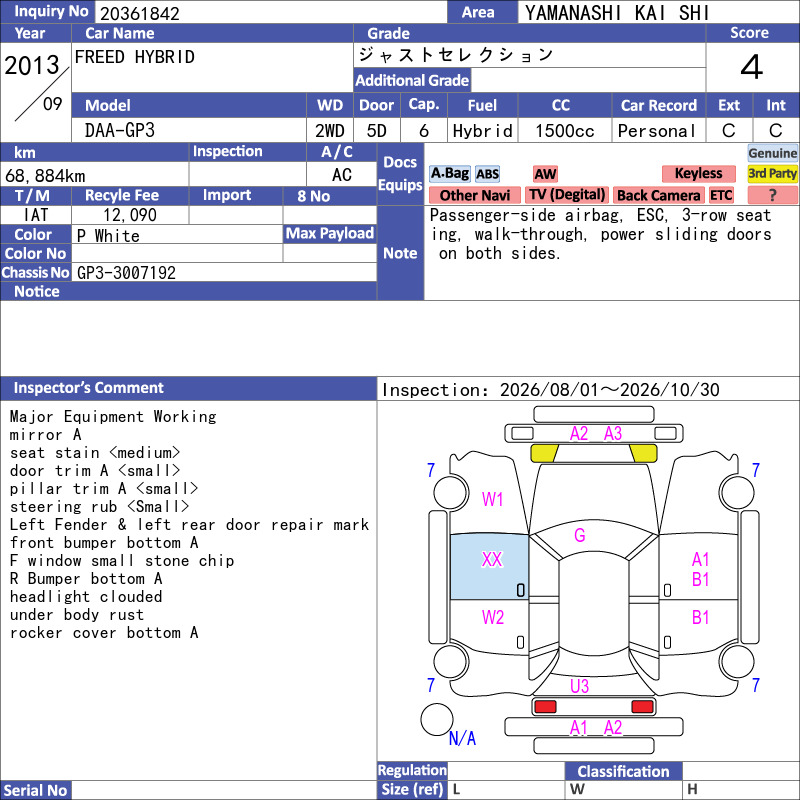Toggle the Genuine navigation label
This screenshot has height=800, width=800.
coord(772,153)
